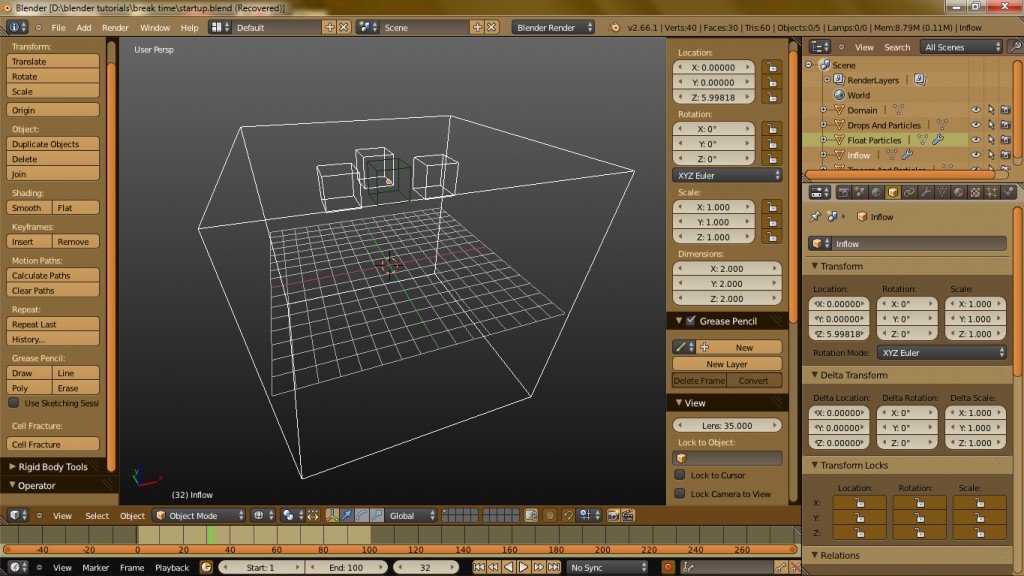This screenshot has width=1024, height=576.
Task: Click the Translate manipulator arrow icon in viewport header
Action: 346,514
